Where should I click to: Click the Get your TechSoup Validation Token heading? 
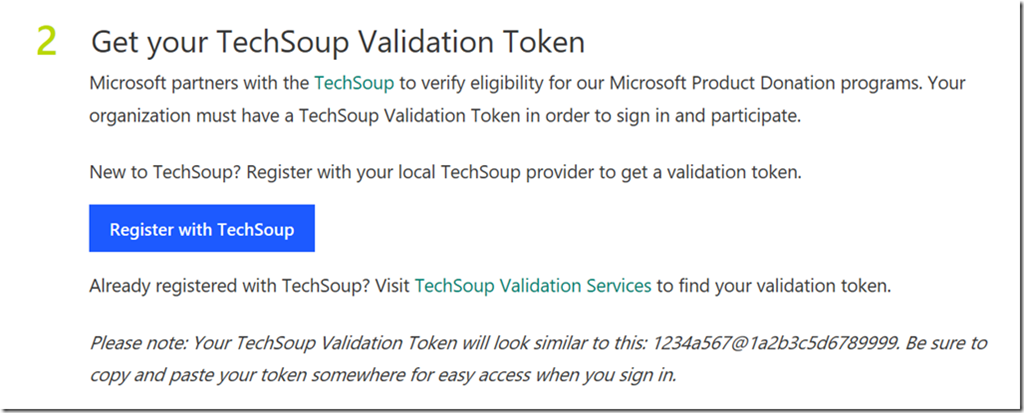[x=338, y=43]
